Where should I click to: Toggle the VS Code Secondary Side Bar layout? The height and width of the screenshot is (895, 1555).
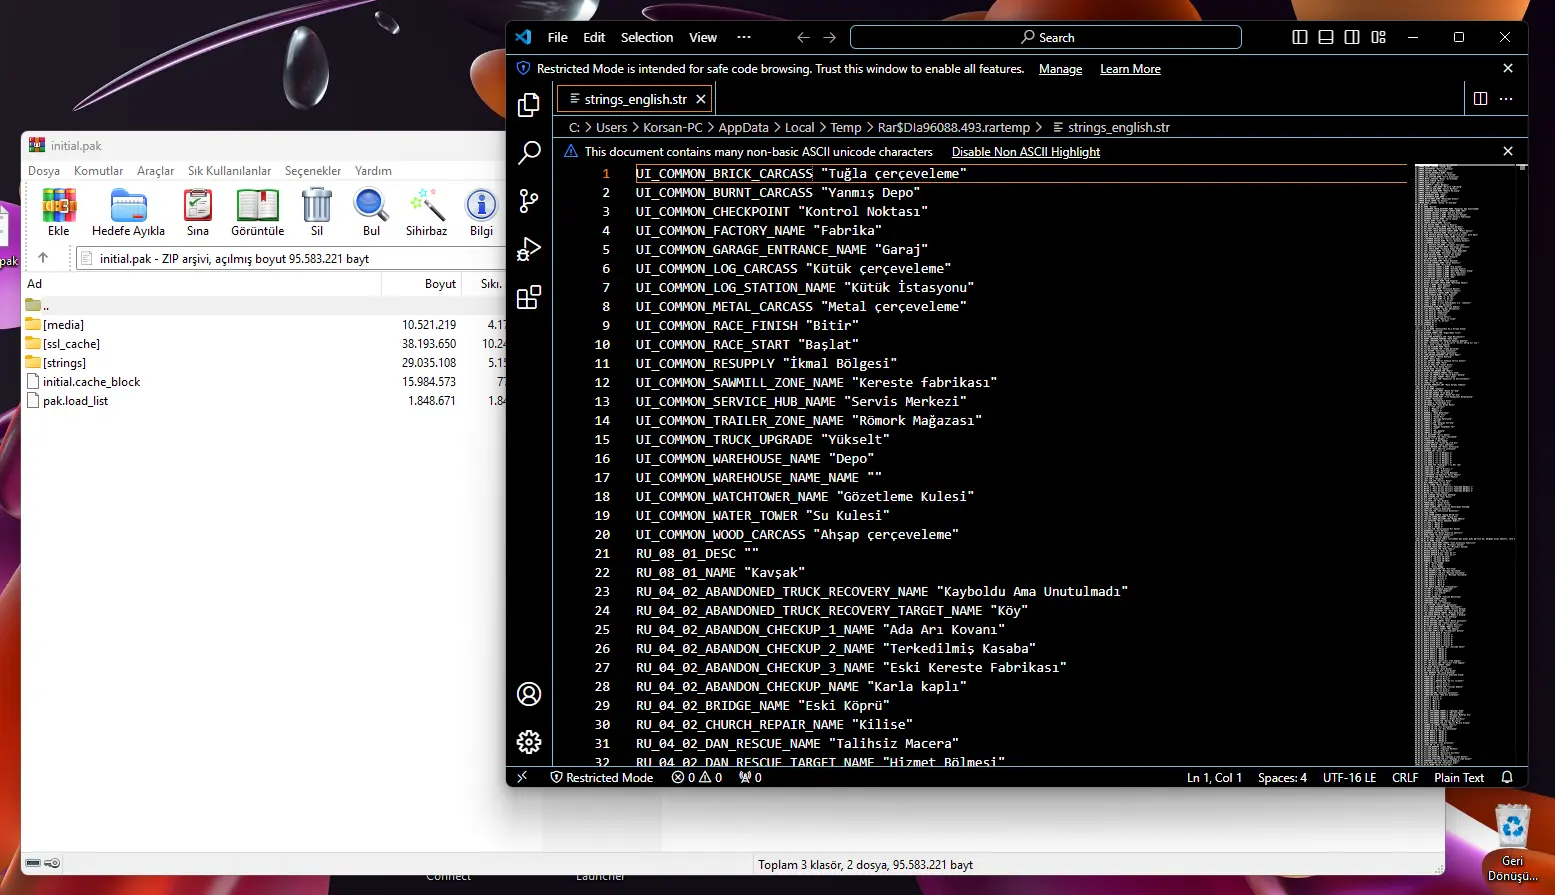click(1352, 37)
